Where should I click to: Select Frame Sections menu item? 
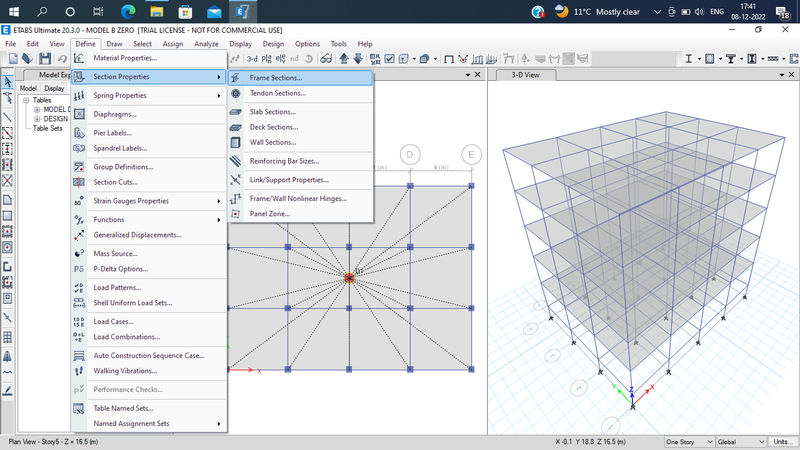(x=301, y=78)
